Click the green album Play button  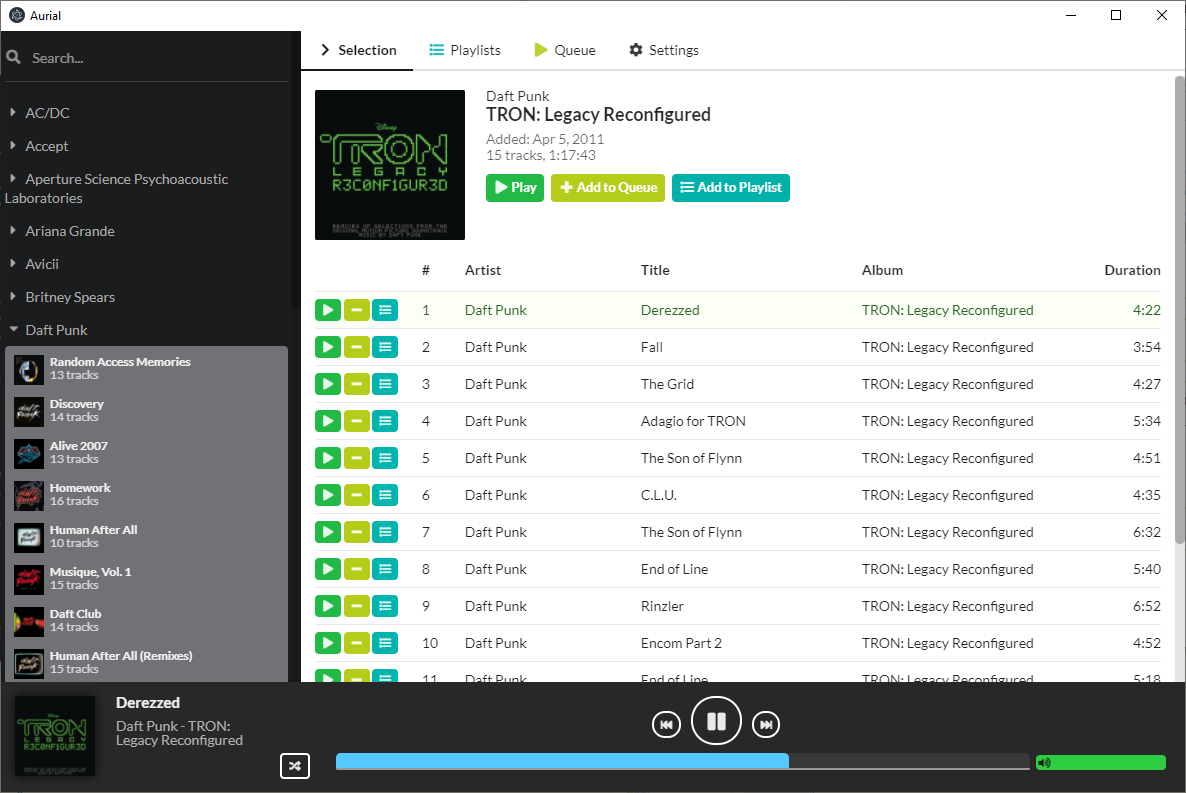(515, 188)
